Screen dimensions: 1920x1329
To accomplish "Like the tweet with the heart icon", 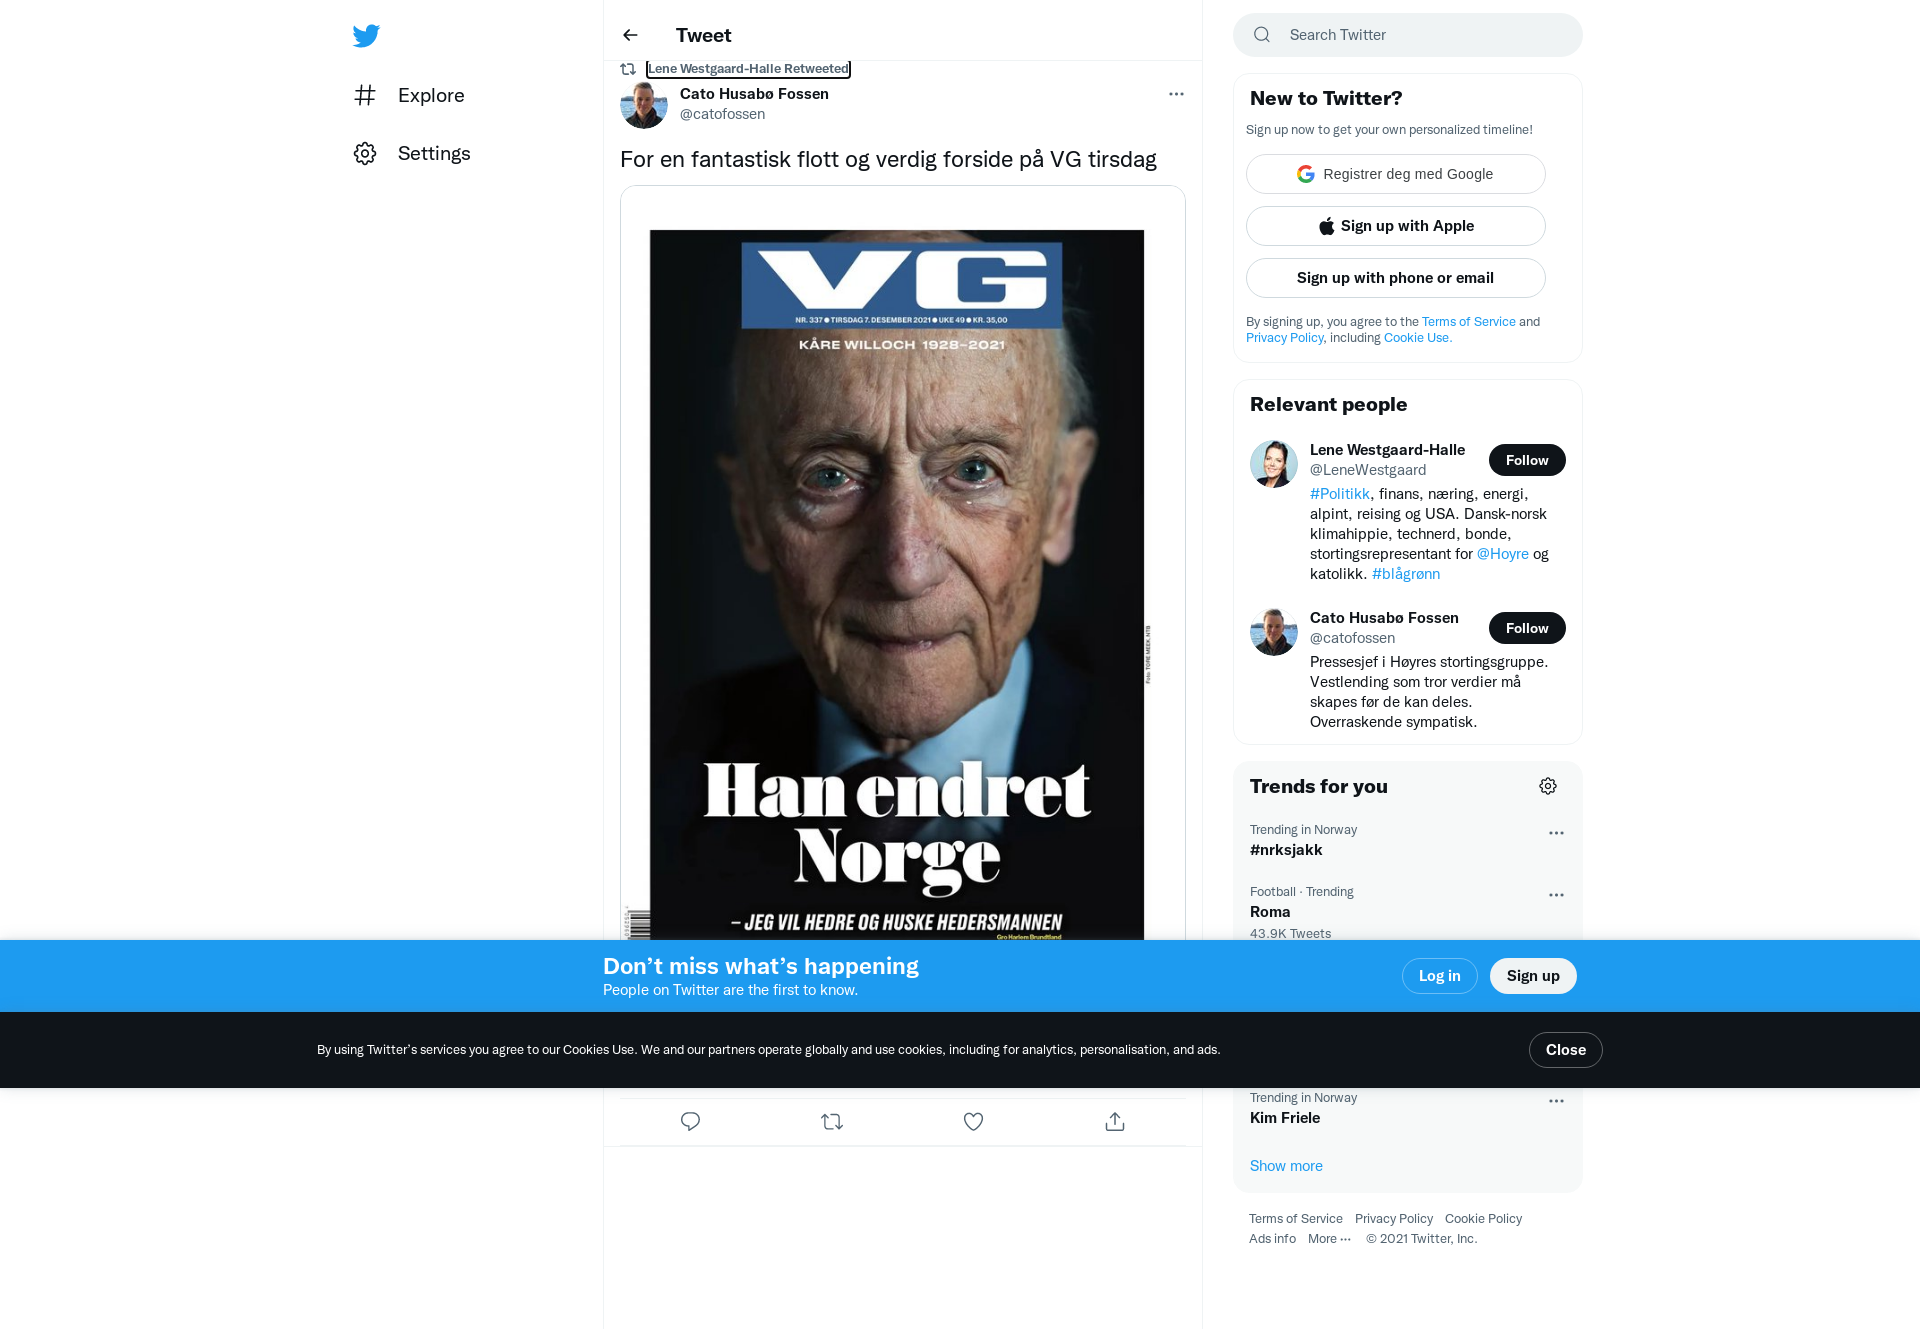I will (973, 1122).
